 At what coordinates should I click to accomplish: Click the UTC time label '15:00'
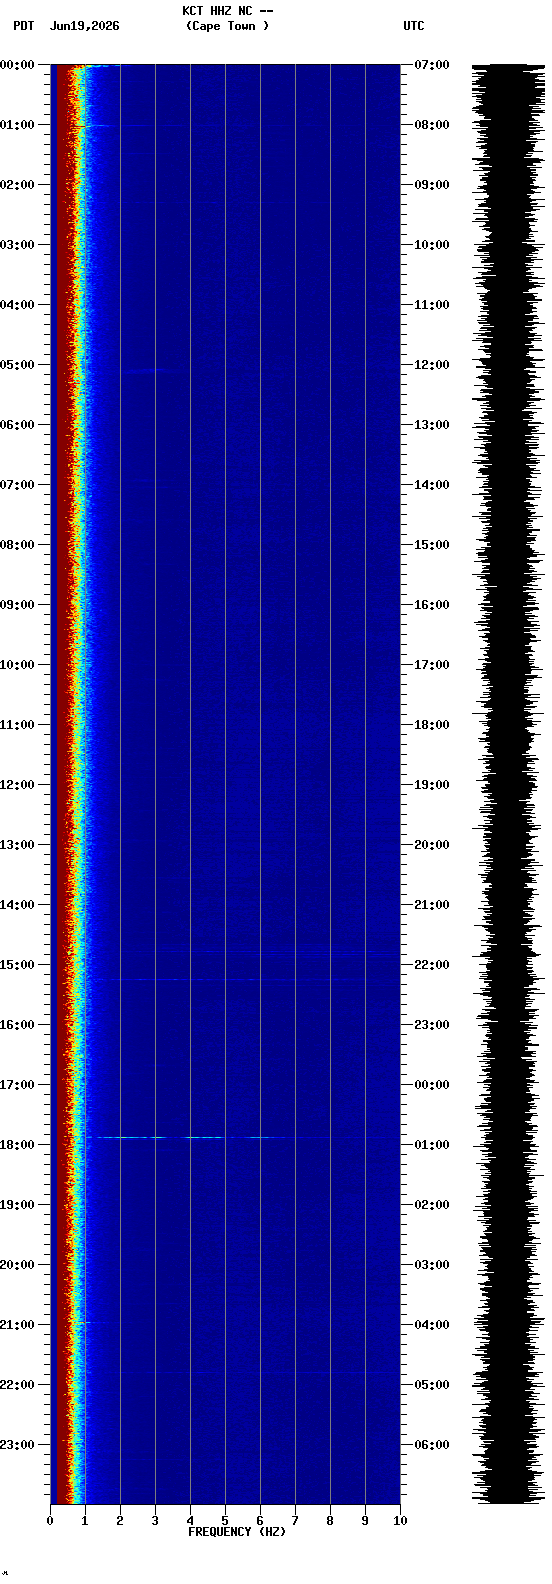[431, 545]
